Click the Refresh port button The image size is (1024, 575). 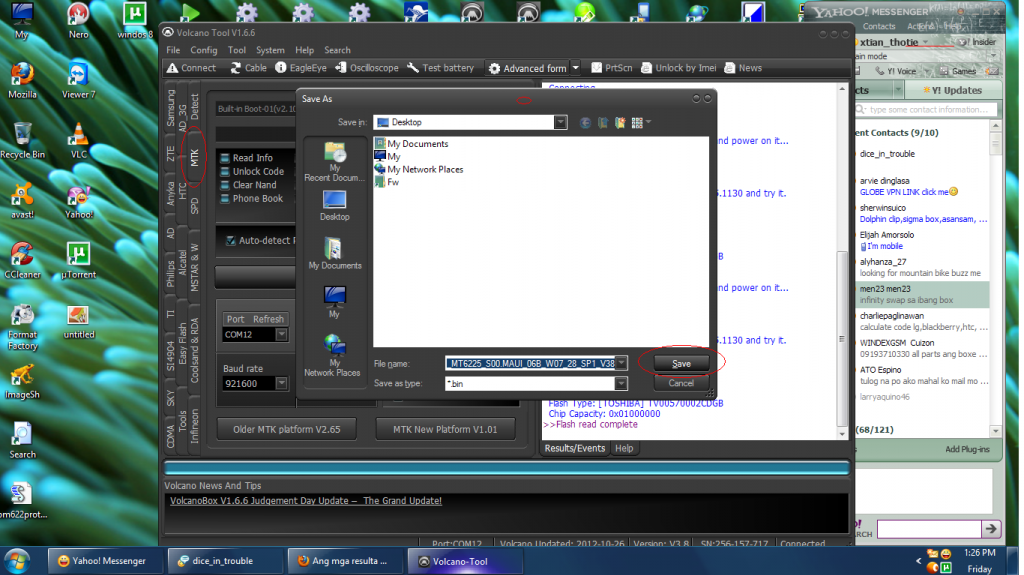tap(268, 319)
